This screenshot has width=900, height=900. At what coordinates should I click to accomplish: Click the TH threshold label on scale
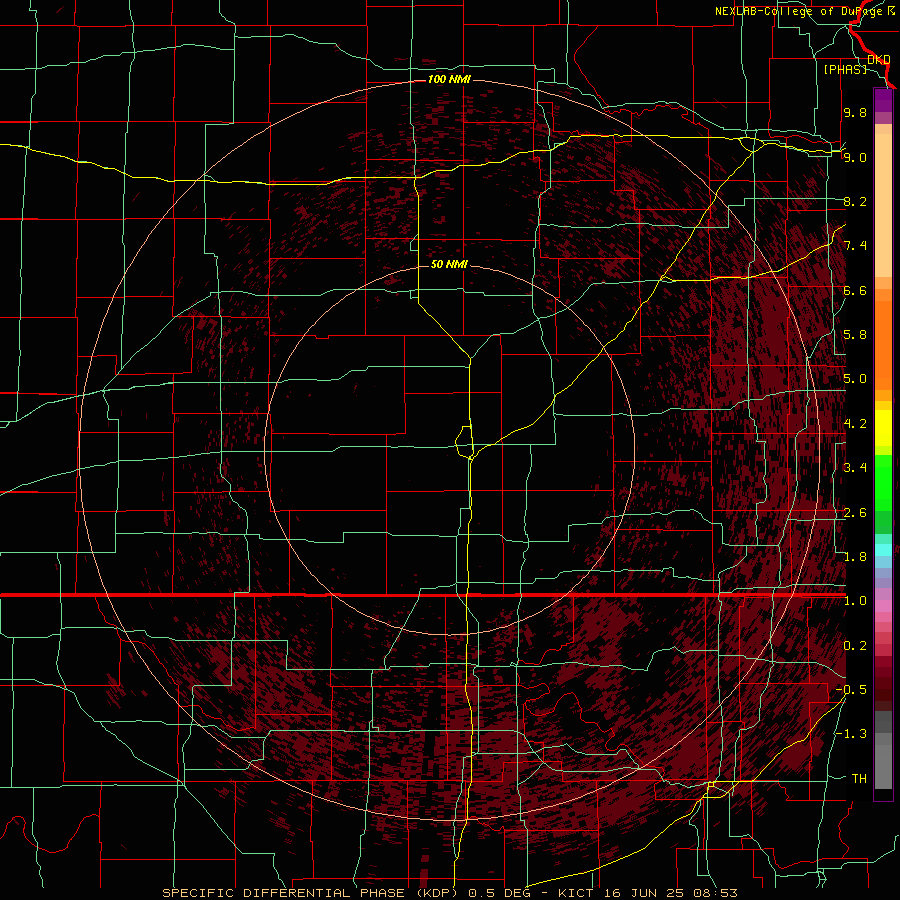click(x=859, y=779)
